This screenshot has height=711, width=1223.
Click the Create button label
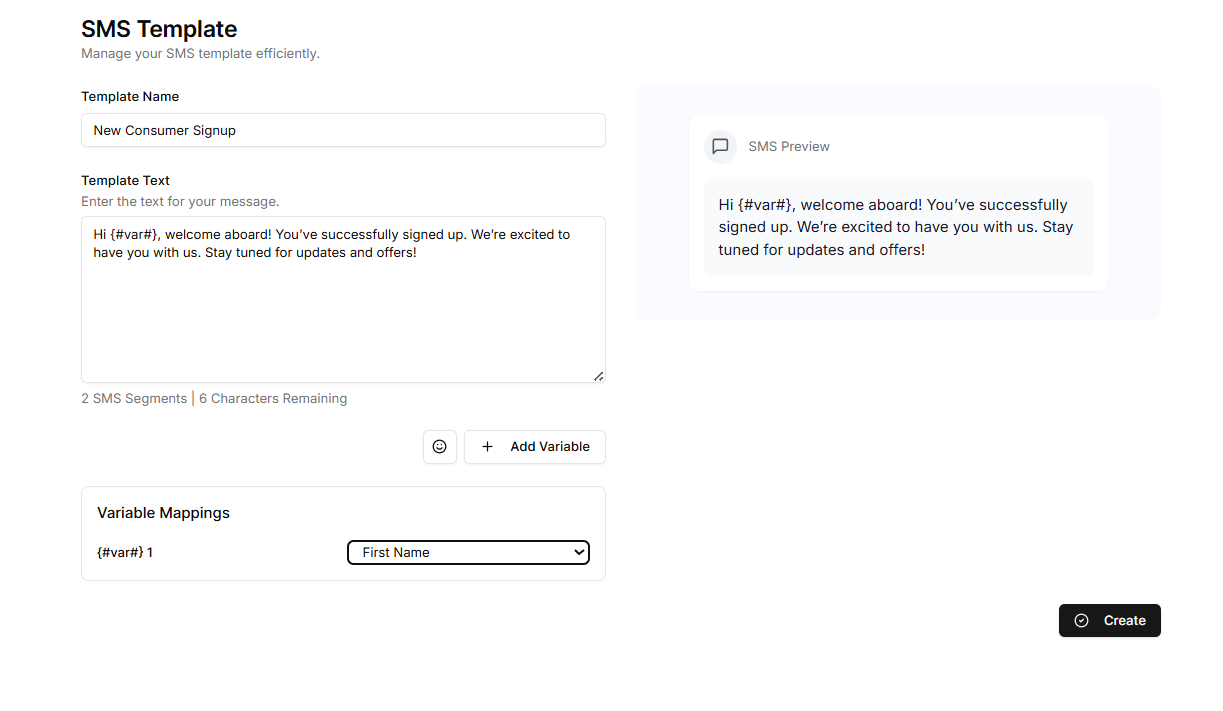click(1124, 621)
